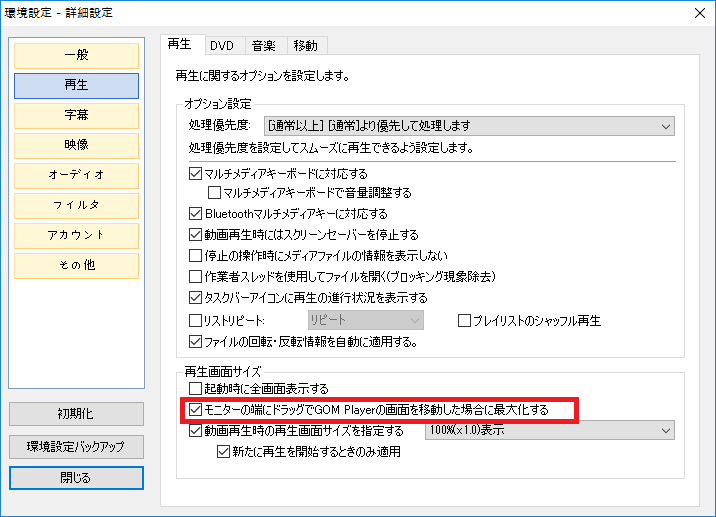Open the 移動 tab
The width and height of the screenshot is (716, 517).
305,45
